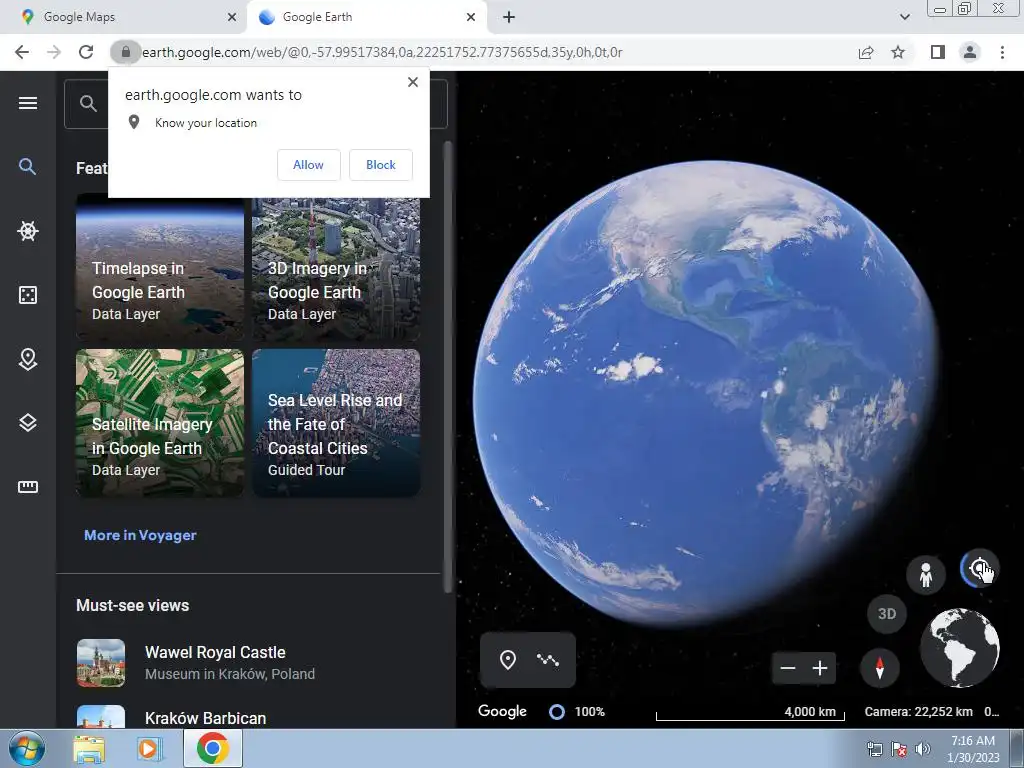Click the Google logo on the map
Image resolution: width=1024 pixels, height=768 pixels.
point(502,711)
